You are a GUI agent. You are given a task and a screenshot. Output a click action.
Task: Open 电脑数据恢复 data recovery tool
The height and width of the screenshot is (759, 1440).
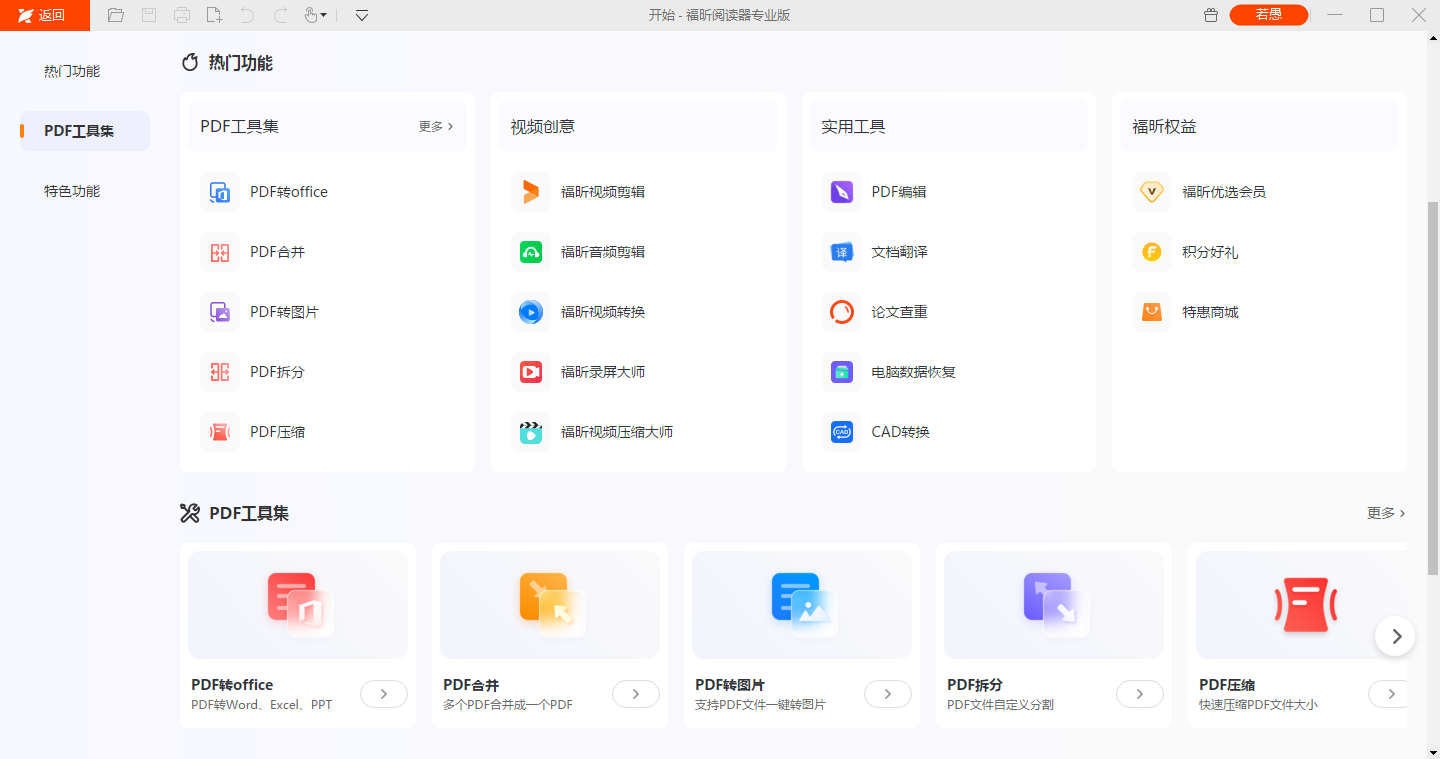912,372
